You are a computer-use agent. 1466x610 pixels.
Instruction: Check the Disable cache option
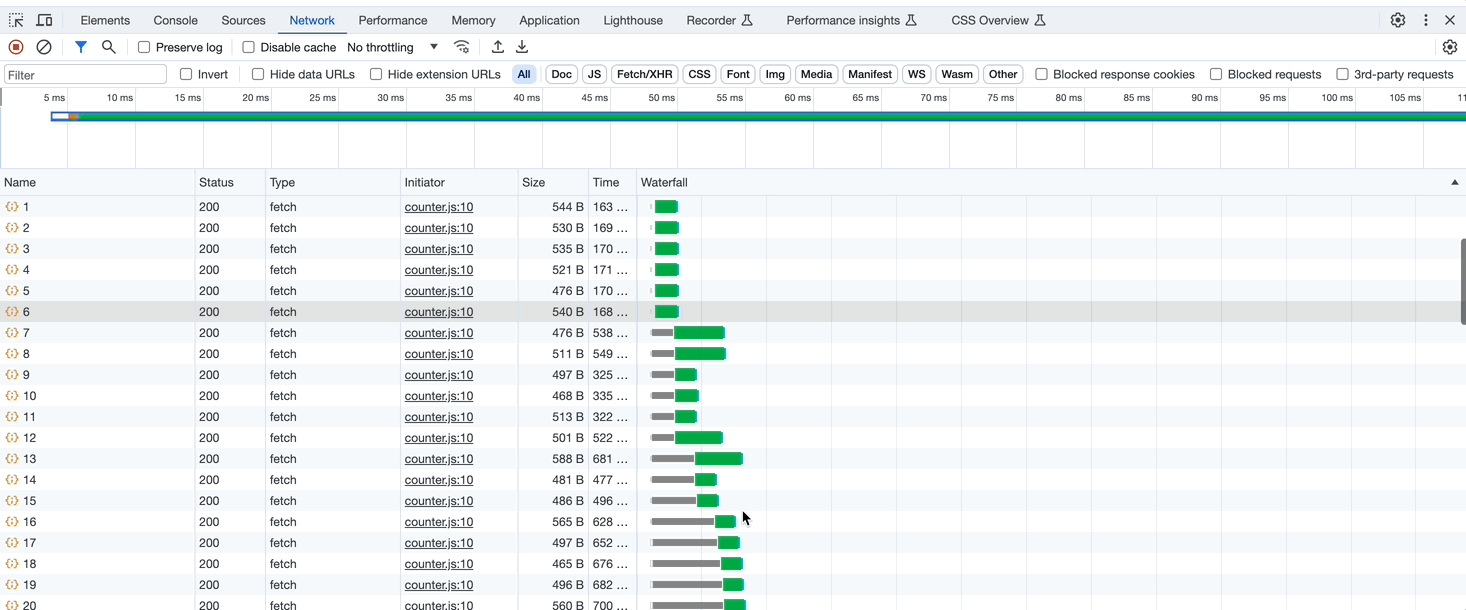click(249, 47)
